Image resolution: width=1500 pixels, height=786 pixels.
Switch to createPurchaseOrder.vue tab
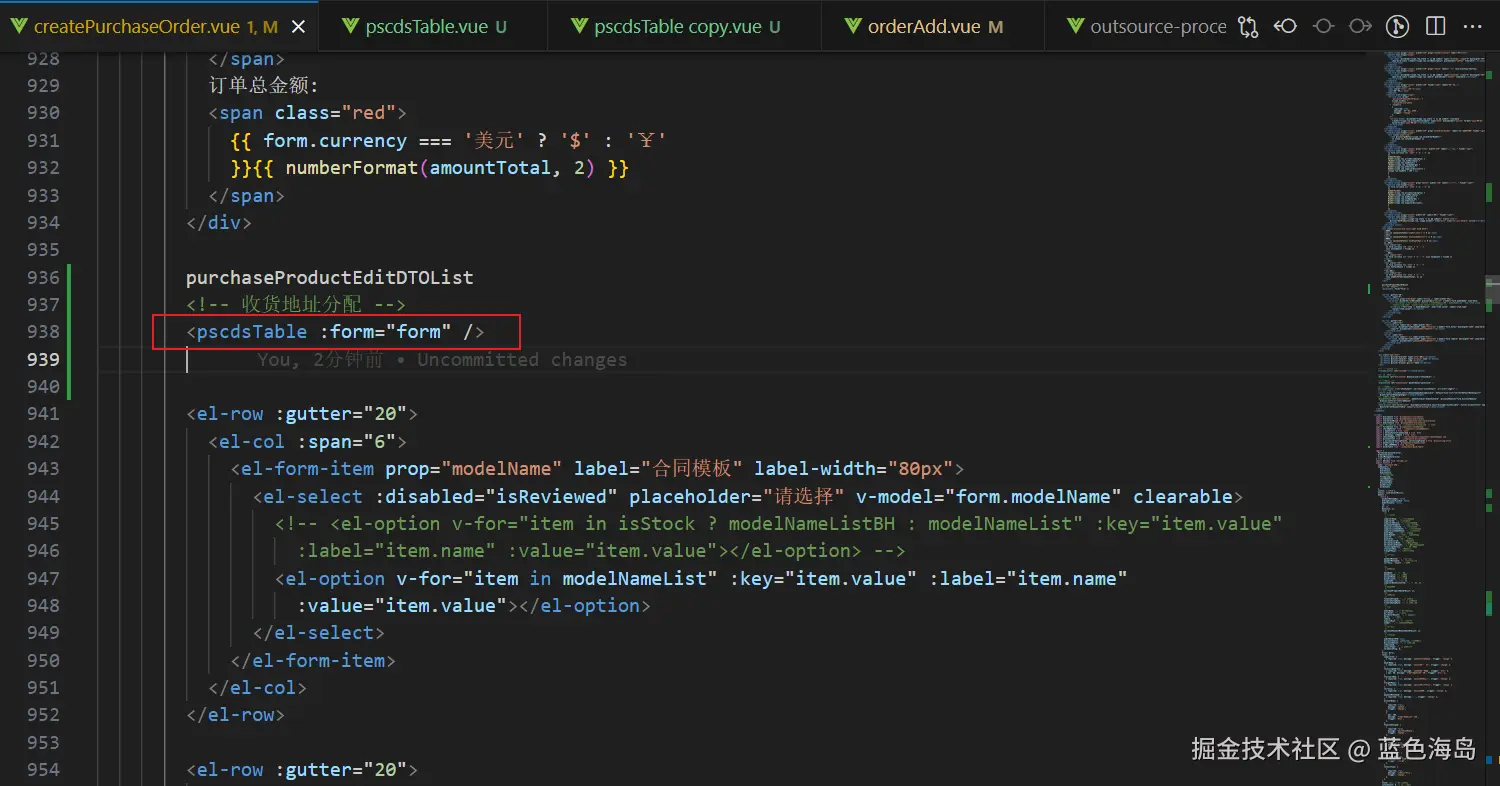tap(159, 27)
